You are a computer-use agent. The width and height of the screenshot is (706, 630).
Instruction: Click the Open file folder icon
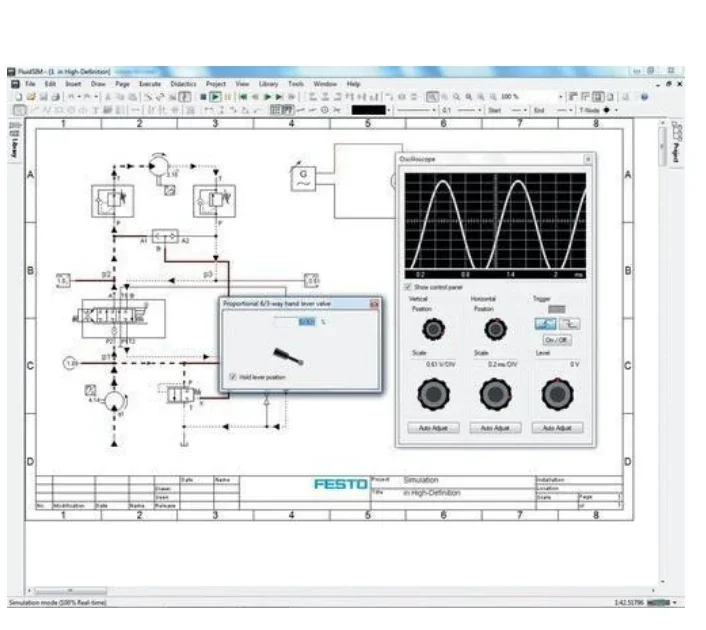click(31, 97)
